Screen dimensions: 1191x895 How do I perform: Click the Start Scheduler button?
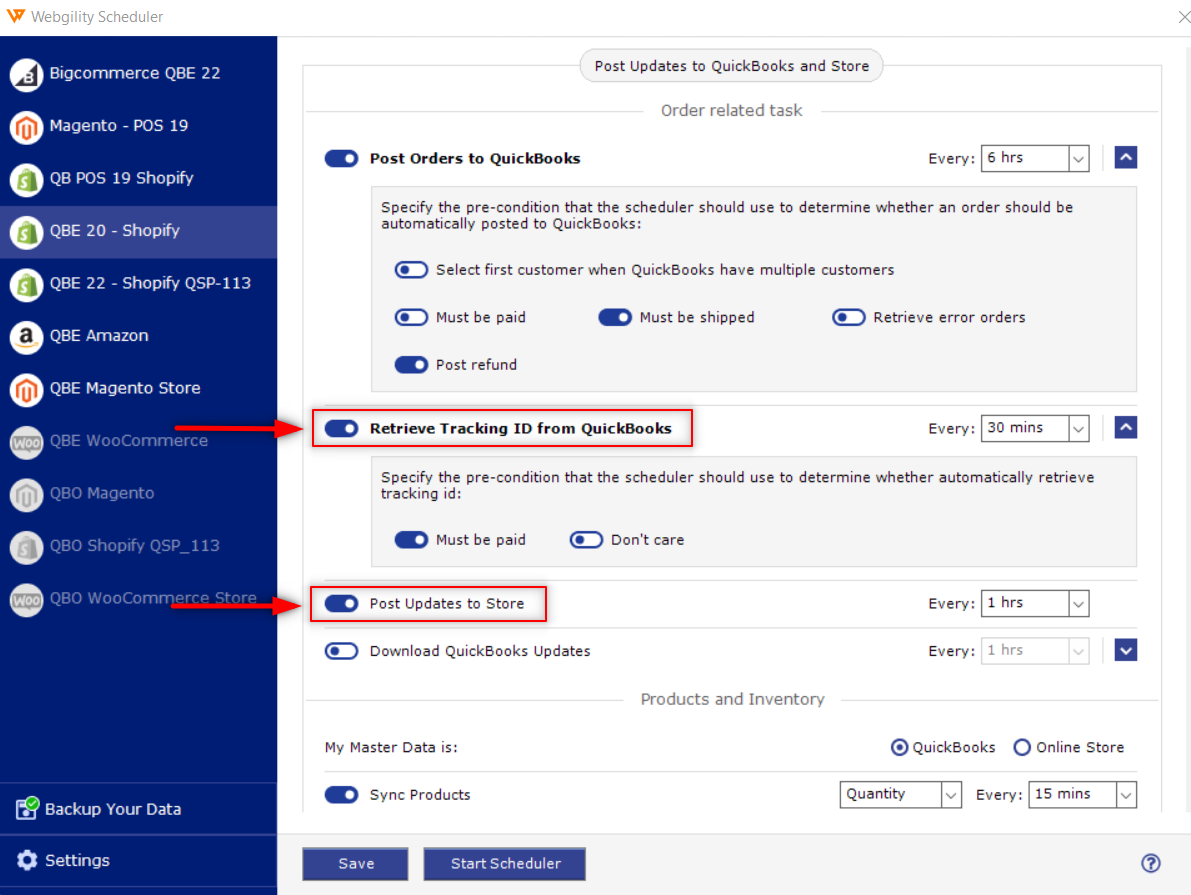point(505,864)
